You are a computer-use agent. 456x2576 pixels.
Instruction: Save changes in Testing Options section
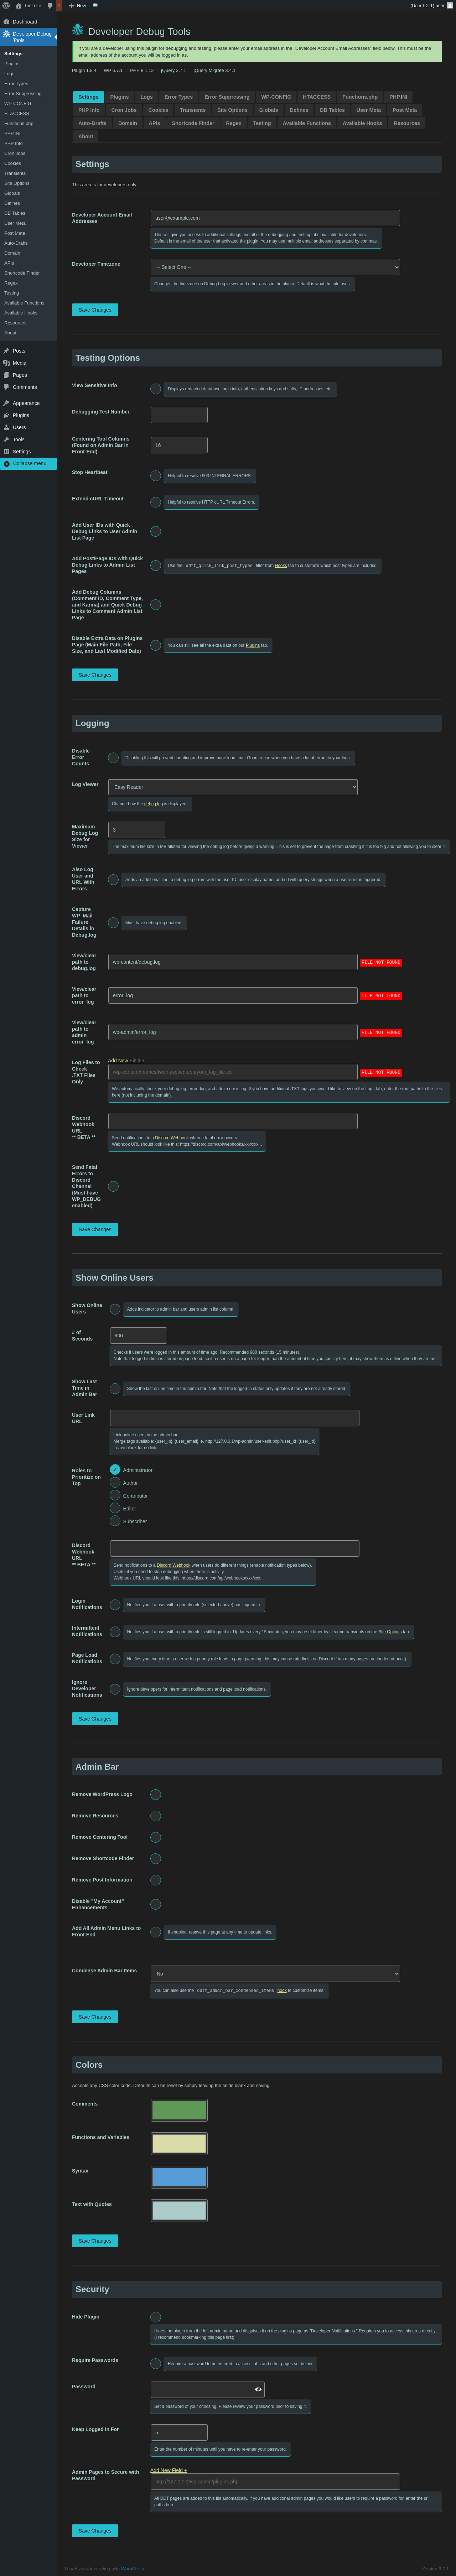point(95,675)
